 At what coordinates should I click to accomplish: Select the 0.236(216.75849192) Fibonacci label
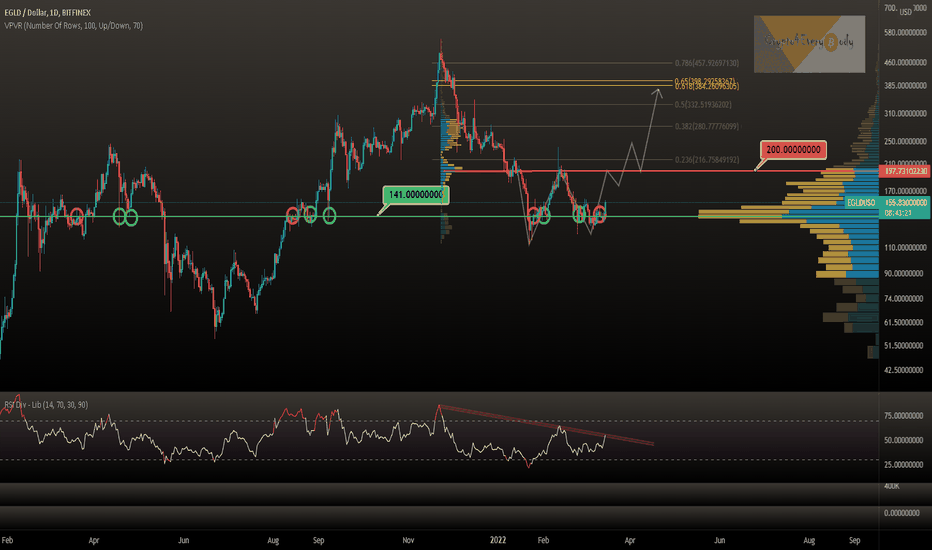tap(707, 160)
